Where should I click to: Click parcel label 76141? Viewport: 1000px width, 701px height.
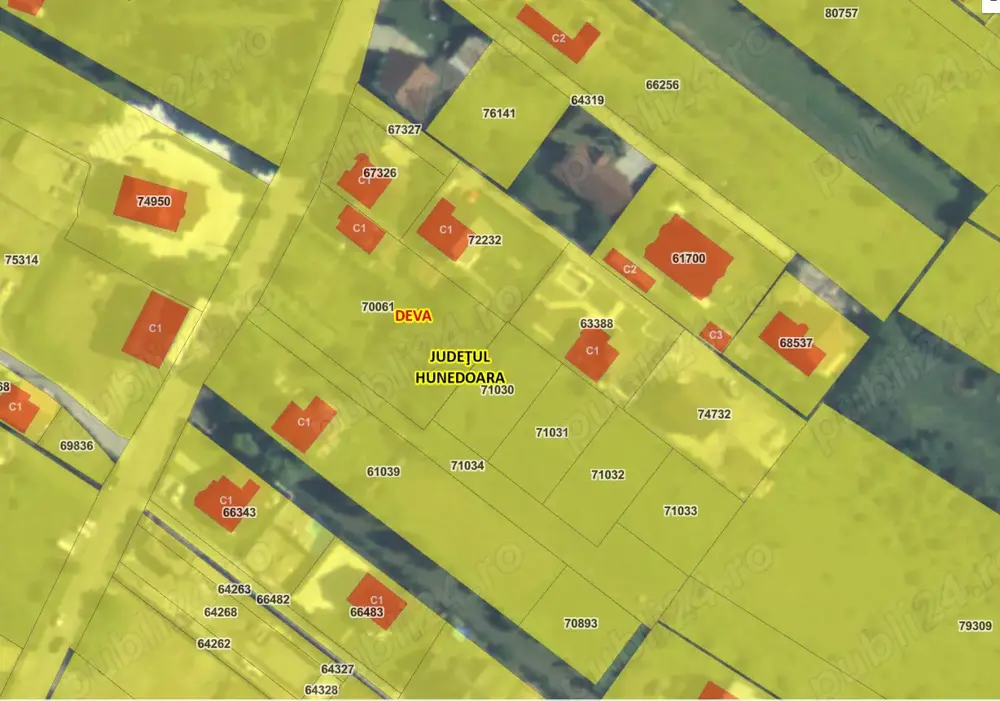click(498, 113)
